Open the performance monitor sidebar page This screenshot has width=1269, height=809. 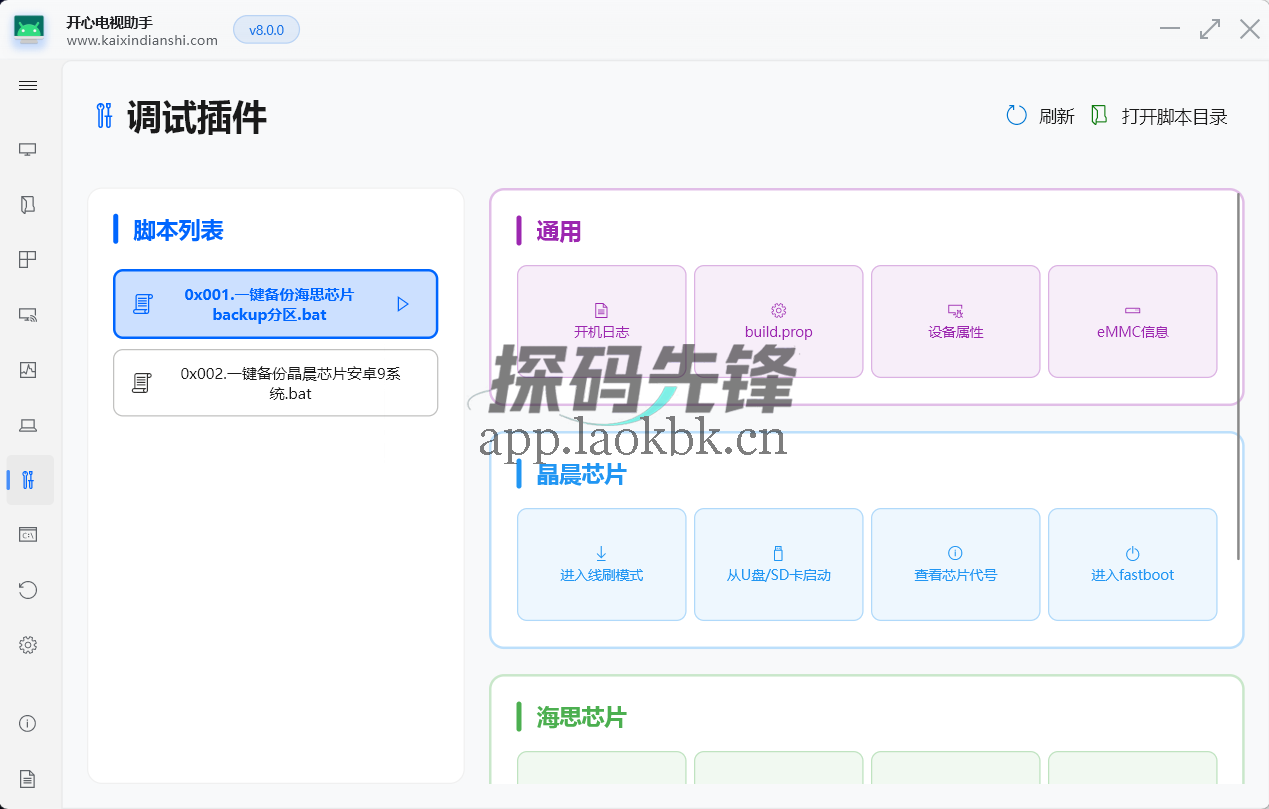tap(28, 370)
